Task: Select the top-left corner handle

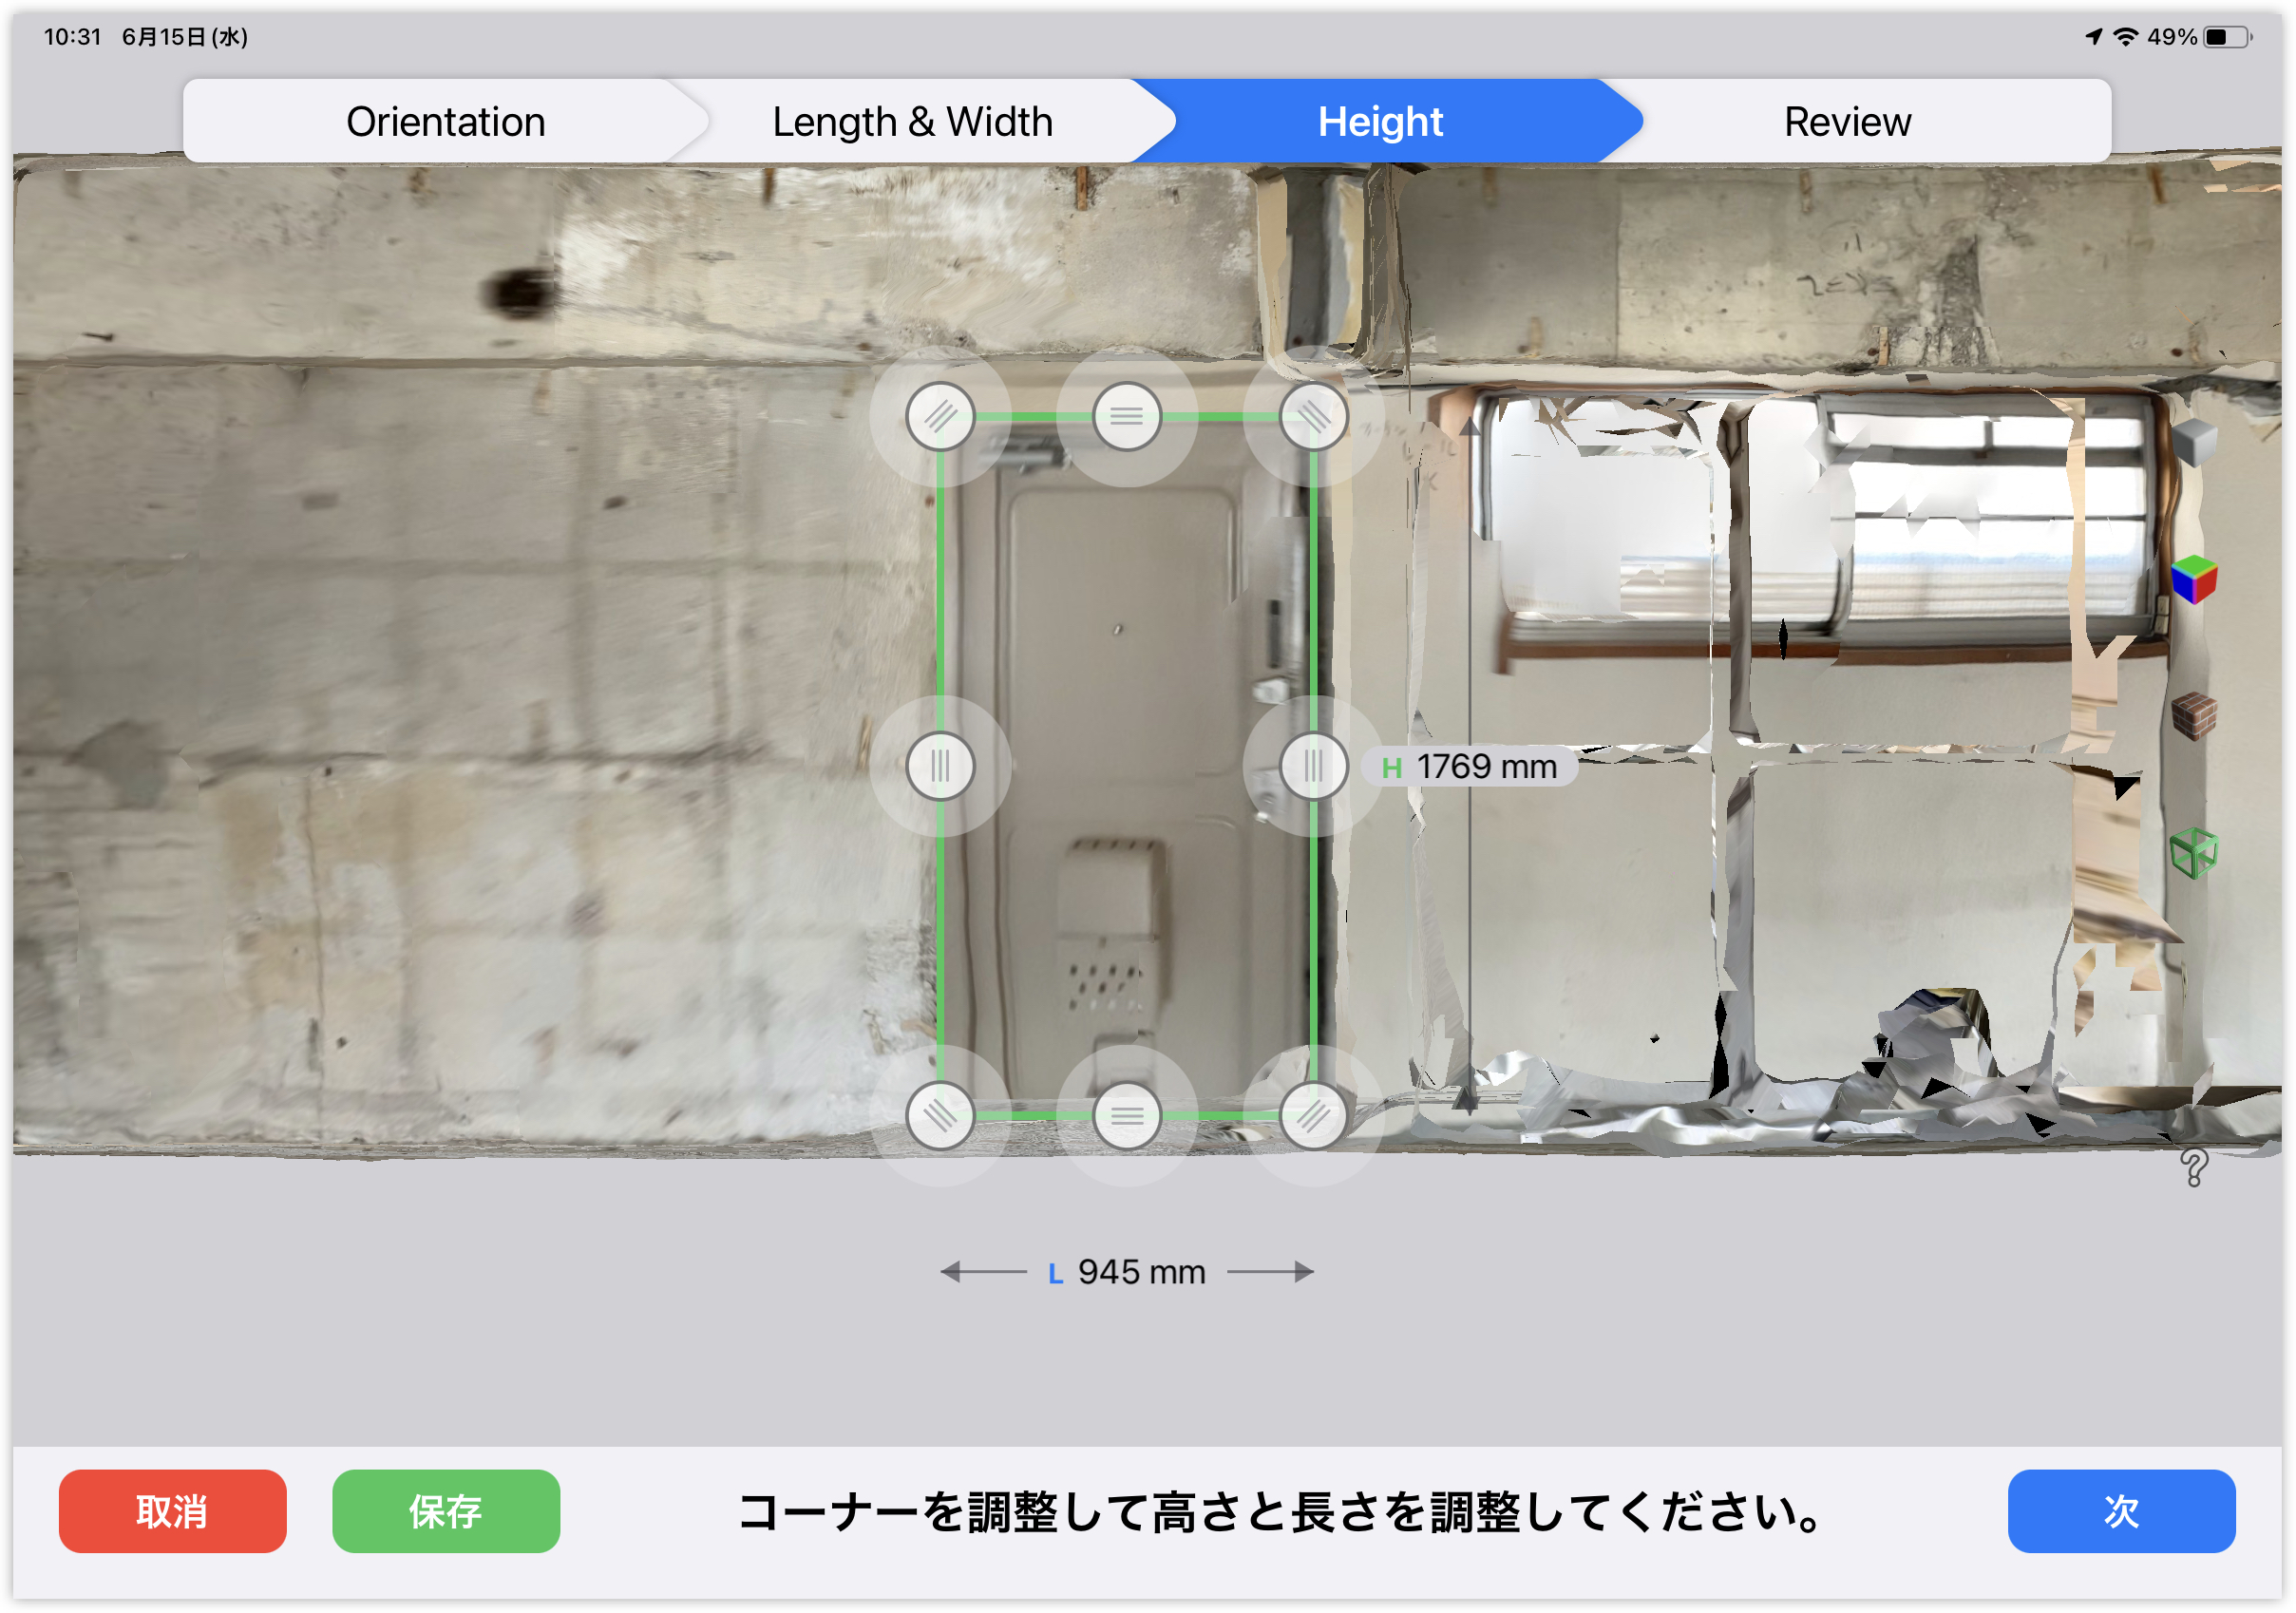Action: click(940, 416)
